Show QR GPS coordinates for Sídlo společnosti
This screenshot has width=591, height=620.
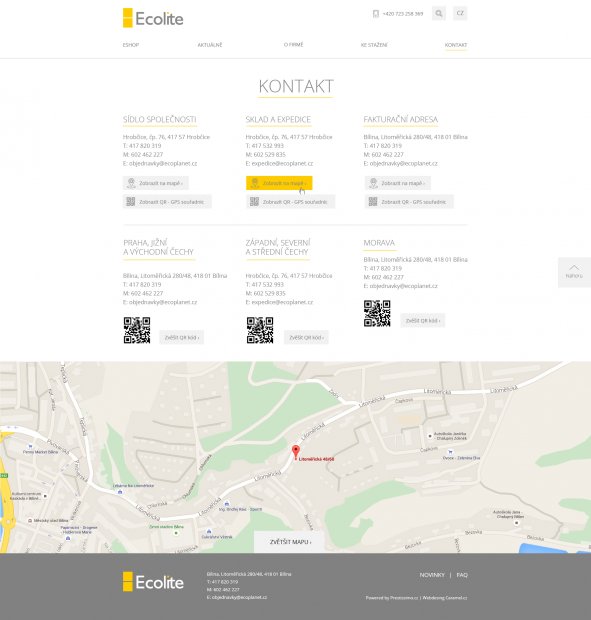167,202
